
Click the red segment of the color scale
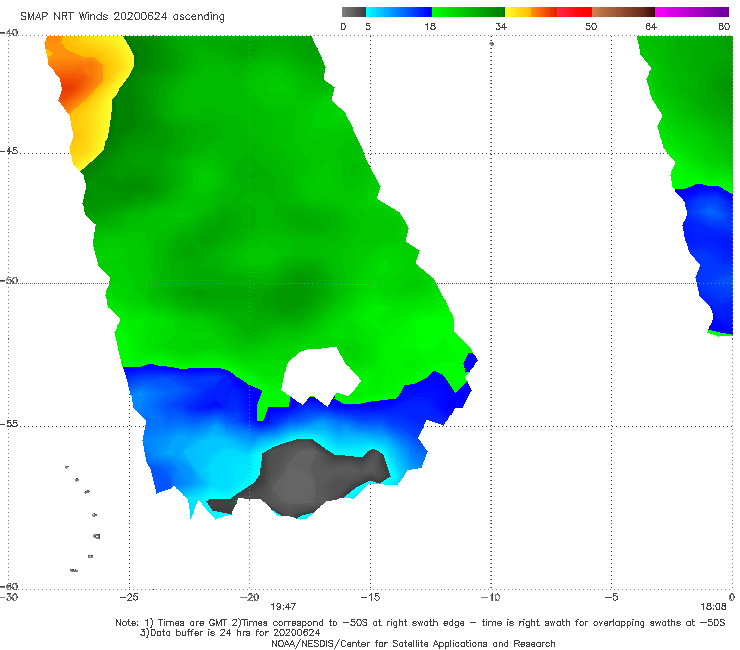[x=574, y=12]
